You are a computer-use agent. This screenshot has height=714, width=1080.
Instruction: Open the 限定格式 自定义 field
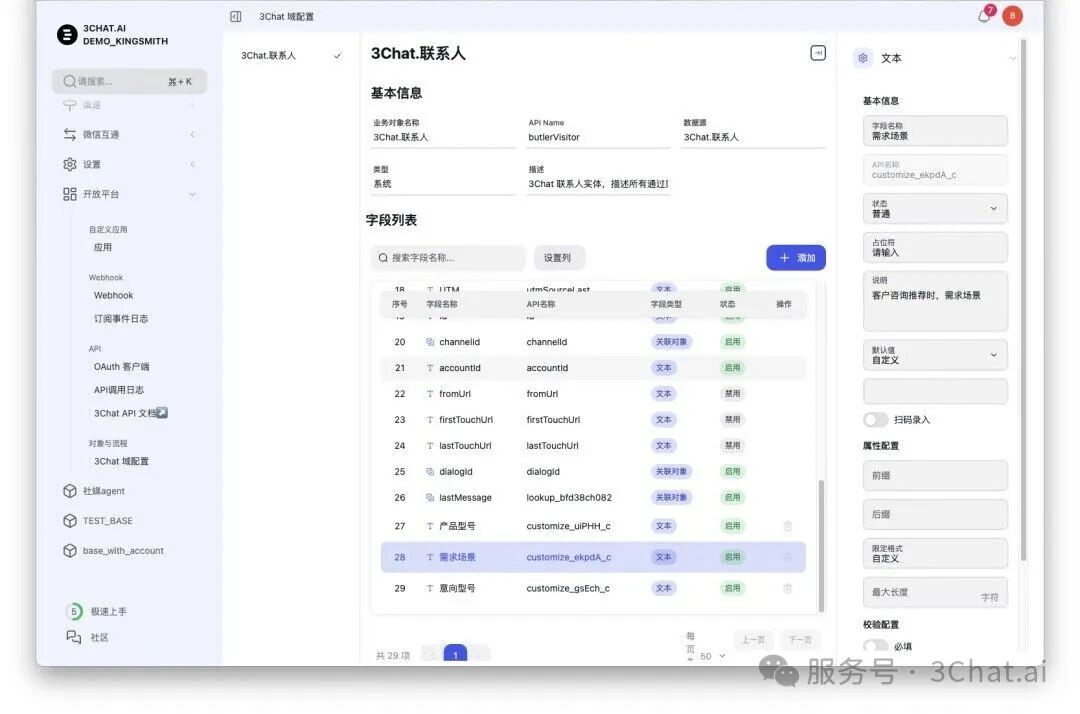click(x=935, y=554)
